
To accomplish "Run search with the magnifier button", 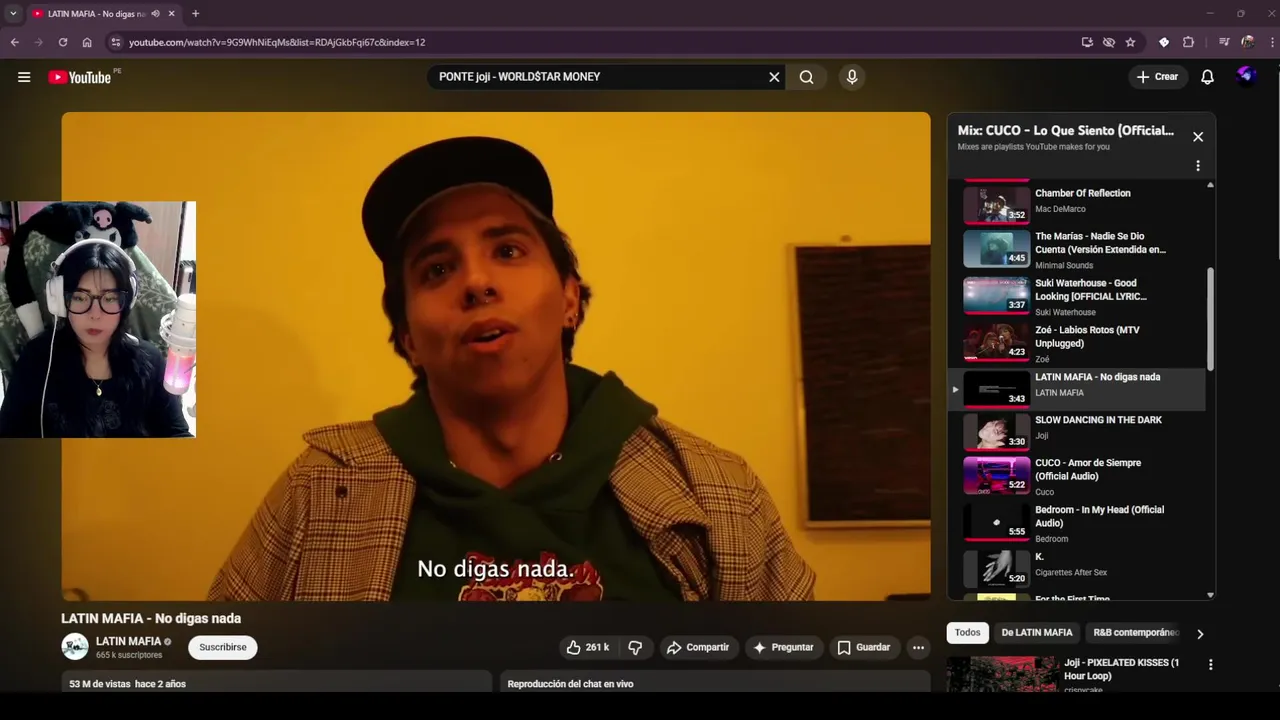I will (x=806, y=77).
